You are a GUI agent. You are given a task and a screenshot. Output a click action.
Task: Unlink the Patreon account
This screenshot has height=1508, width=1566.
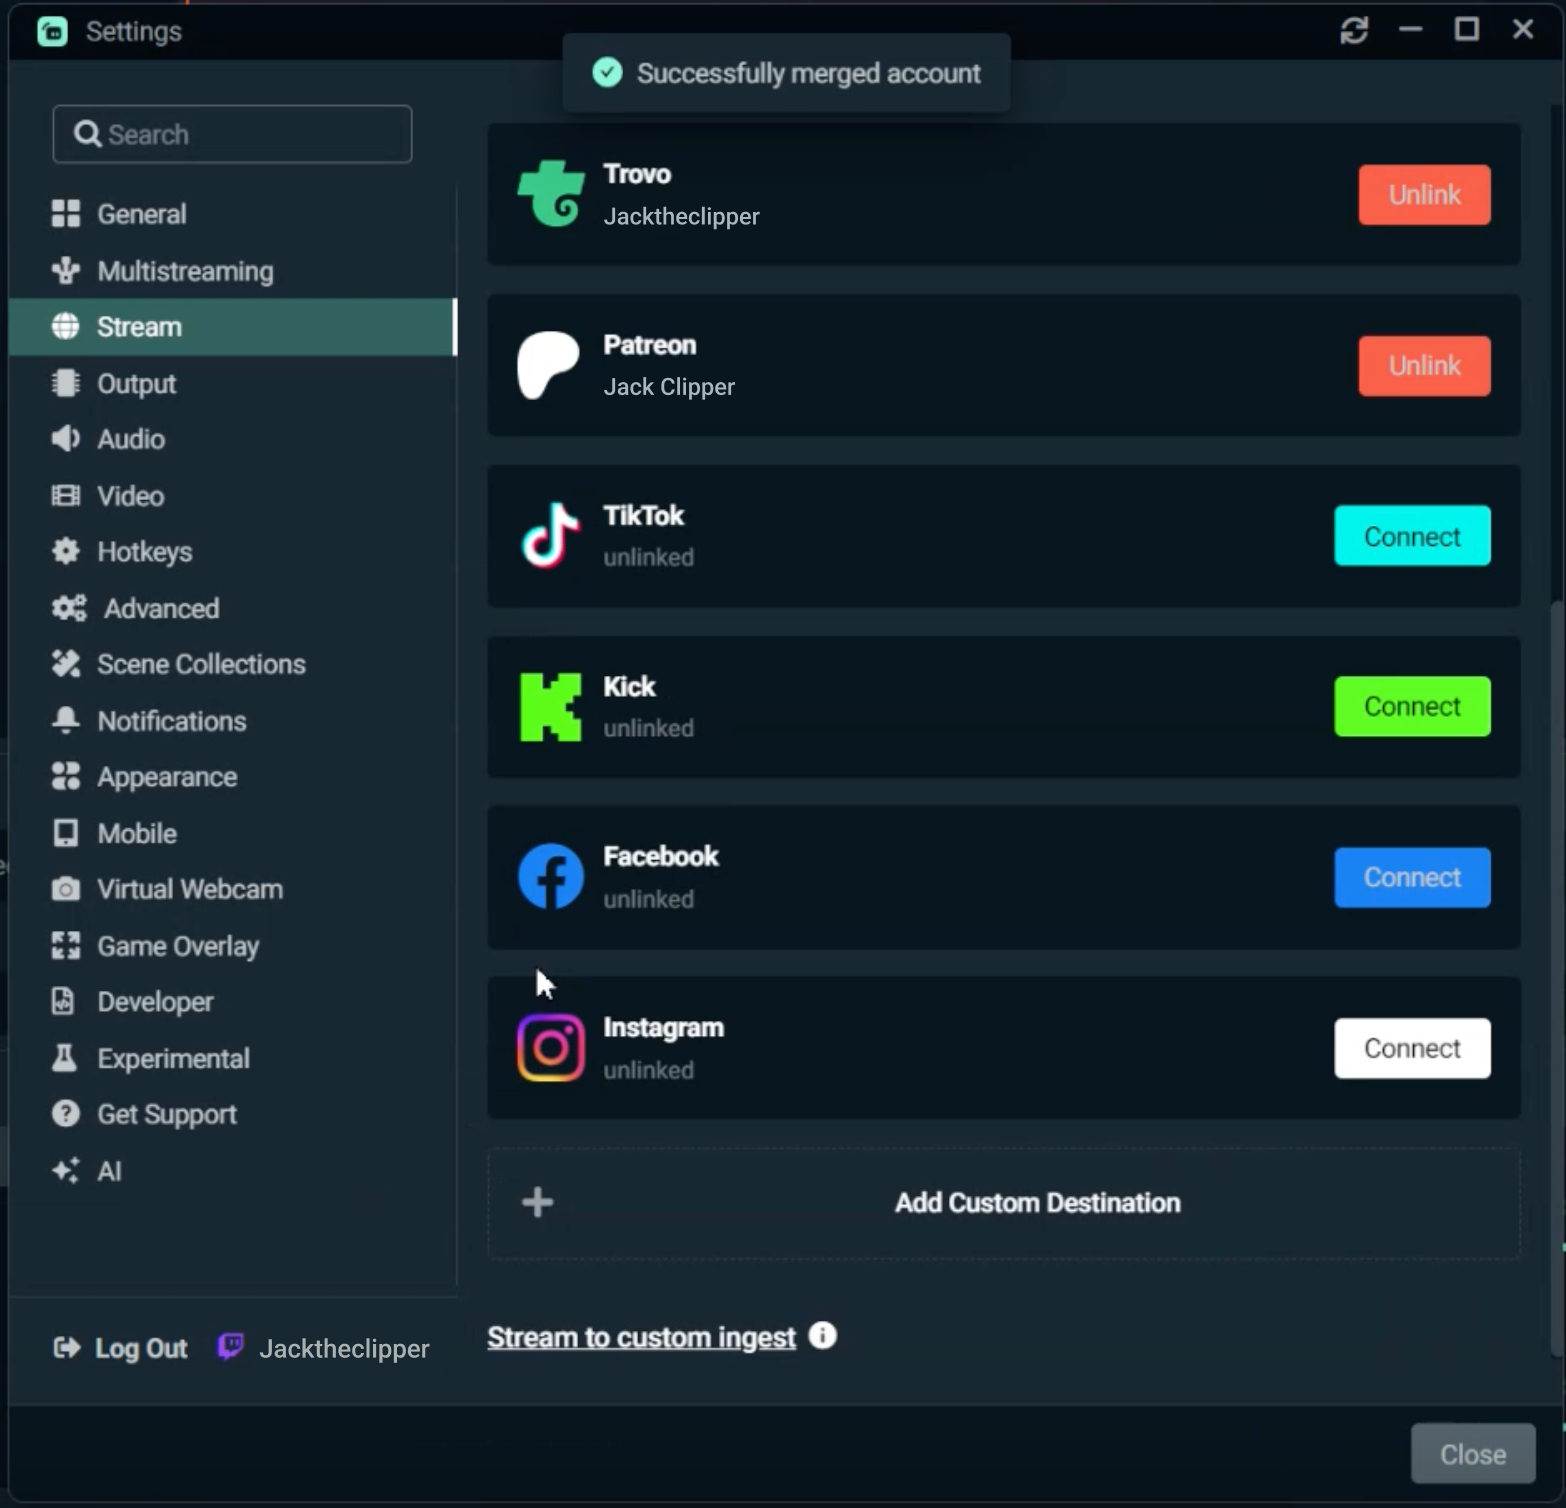tap(1424, 365)
